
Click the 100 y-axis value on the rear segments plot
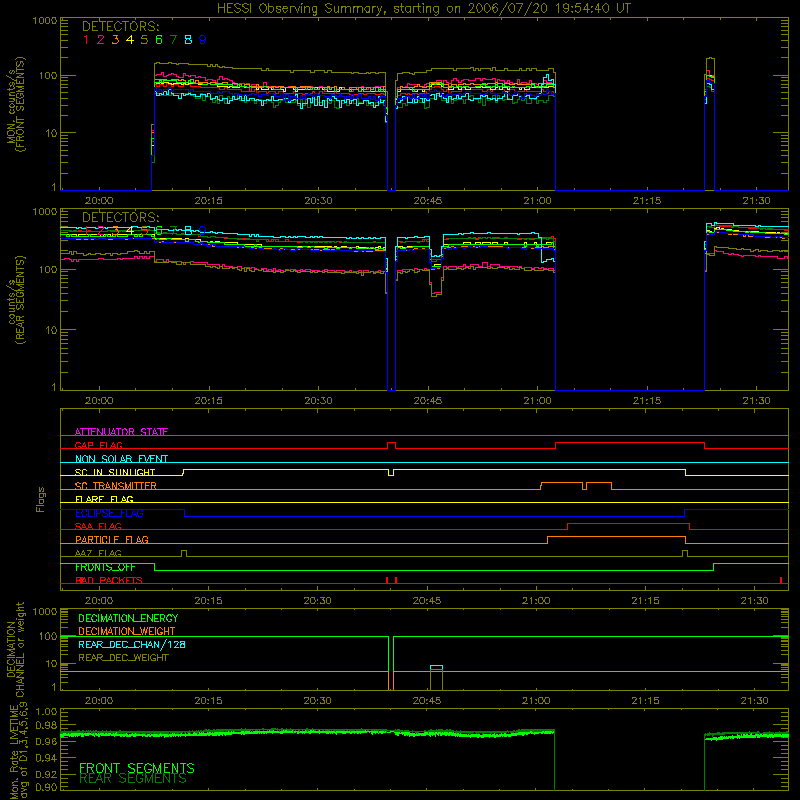[48, 269]
